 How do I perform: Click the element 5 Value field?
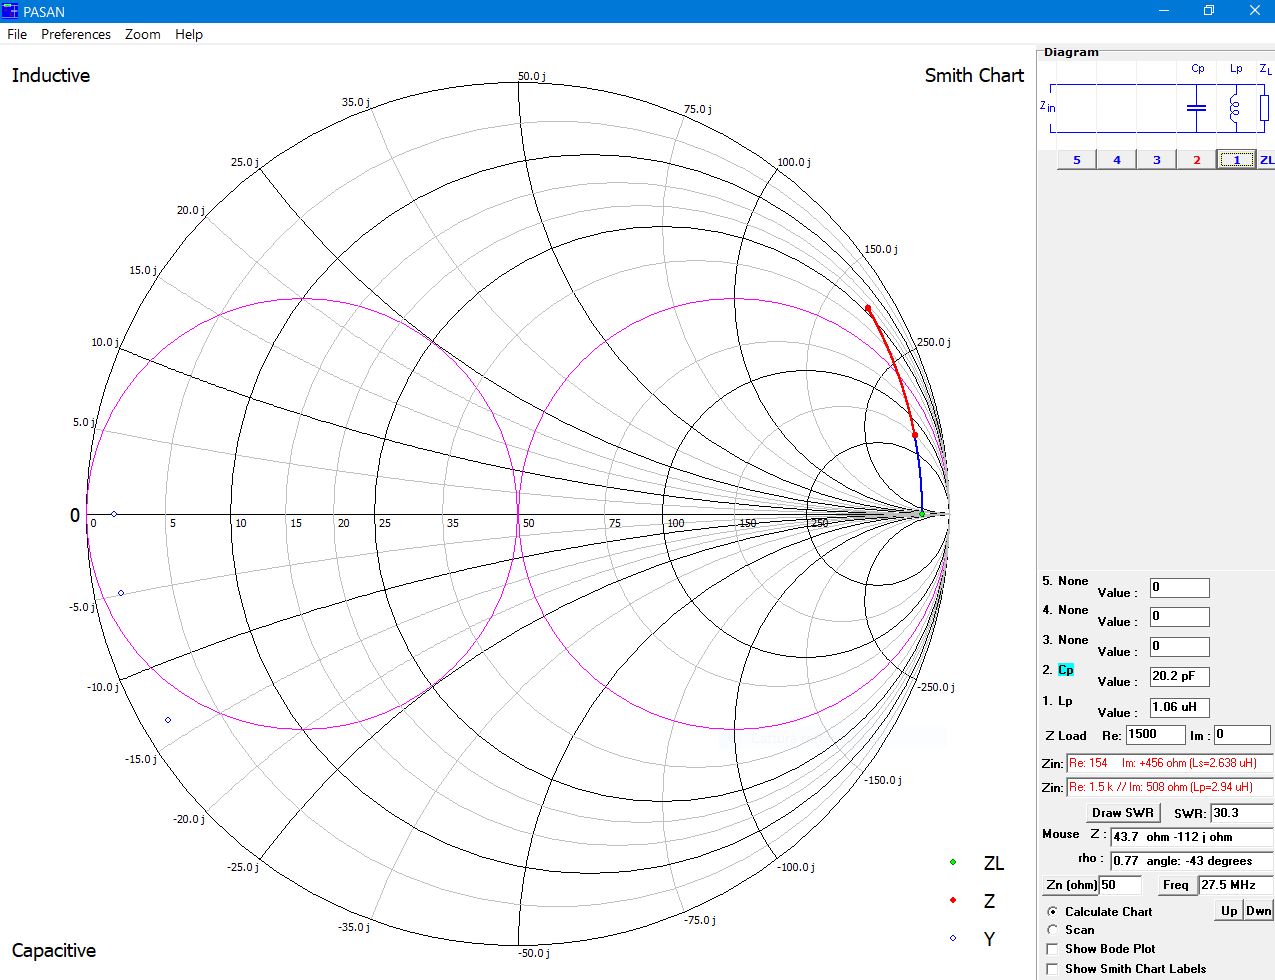pyautogui.click(x=1179, y=588)
